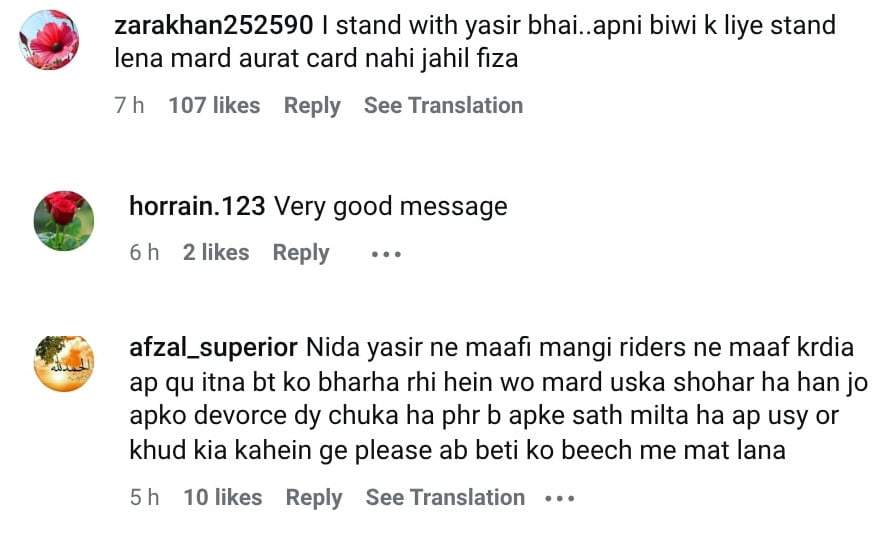The height and width of the screenshot is (536, 881).
Task: See translation of zarakhan252590's comment
Action: click(x=443, y=105)
